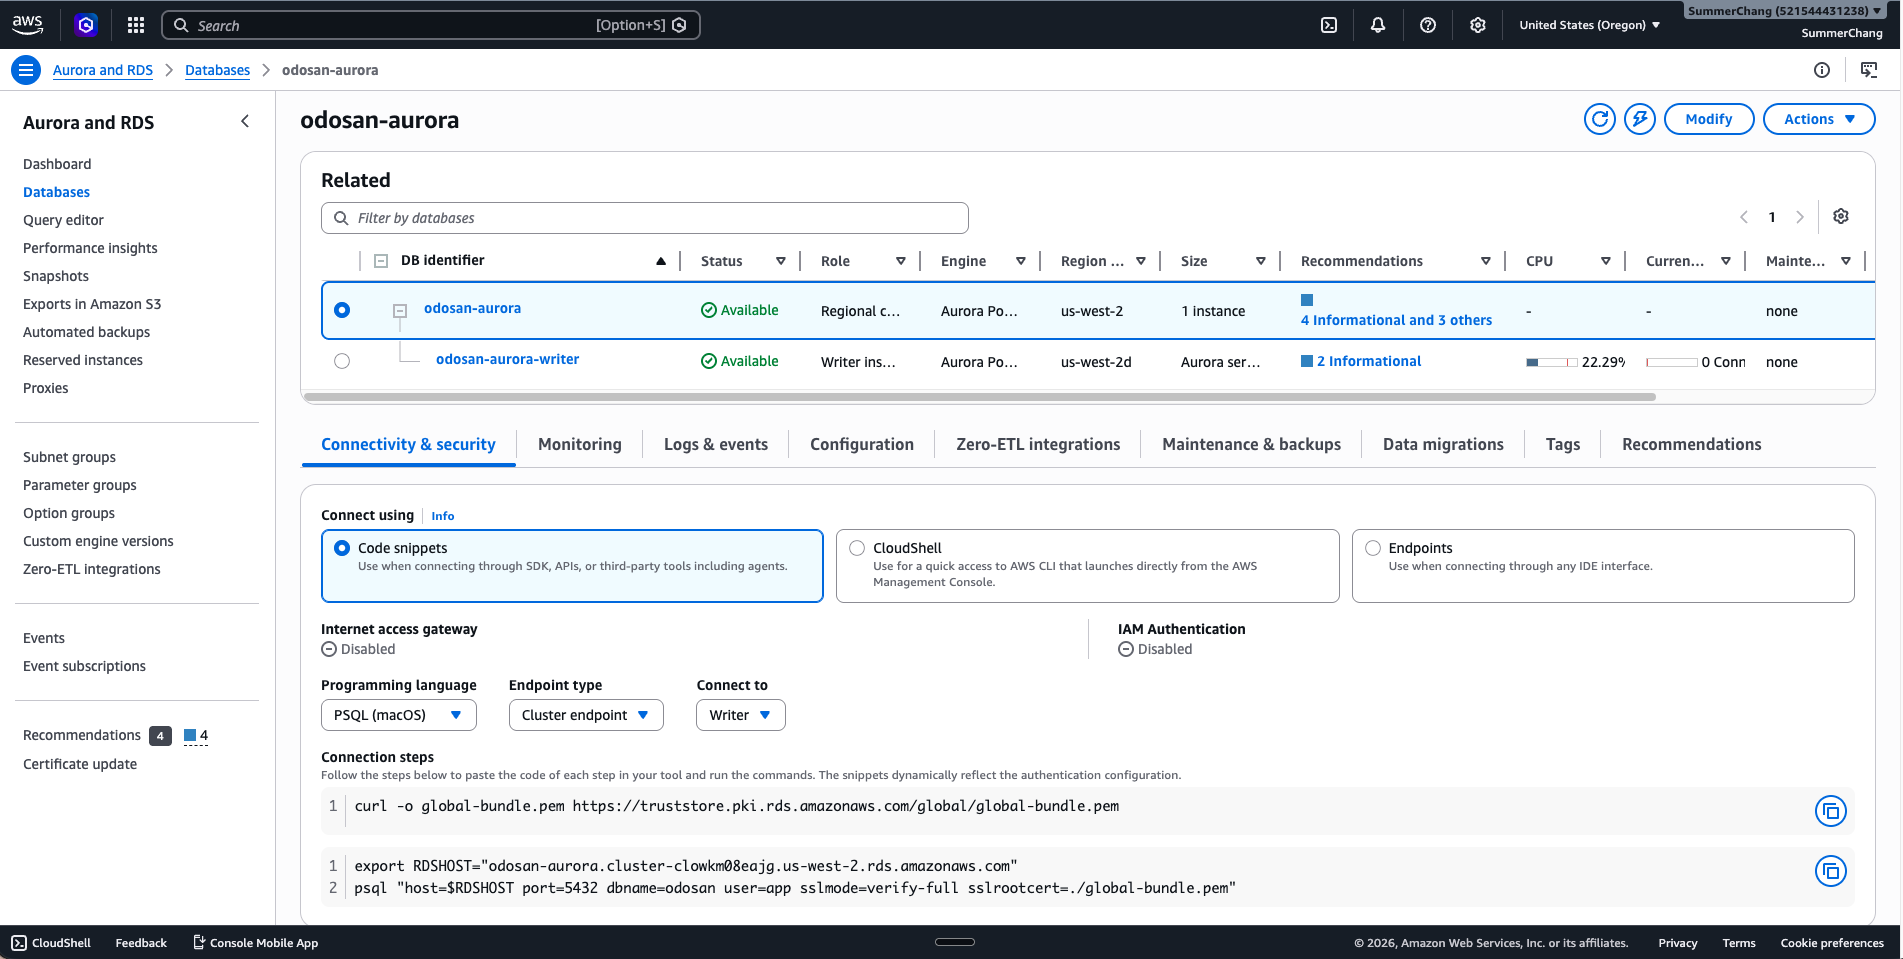Screen dimensions: 1903x959
Task: Open the Amazon Q assistant icon
Action: pos(86,25)
